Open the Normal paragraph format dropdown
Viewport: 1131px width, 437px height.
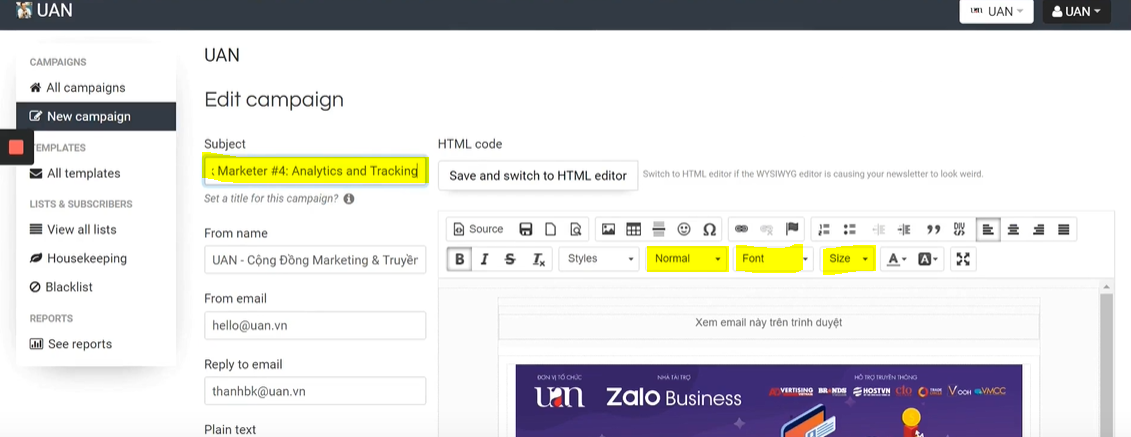click(687, 259)
